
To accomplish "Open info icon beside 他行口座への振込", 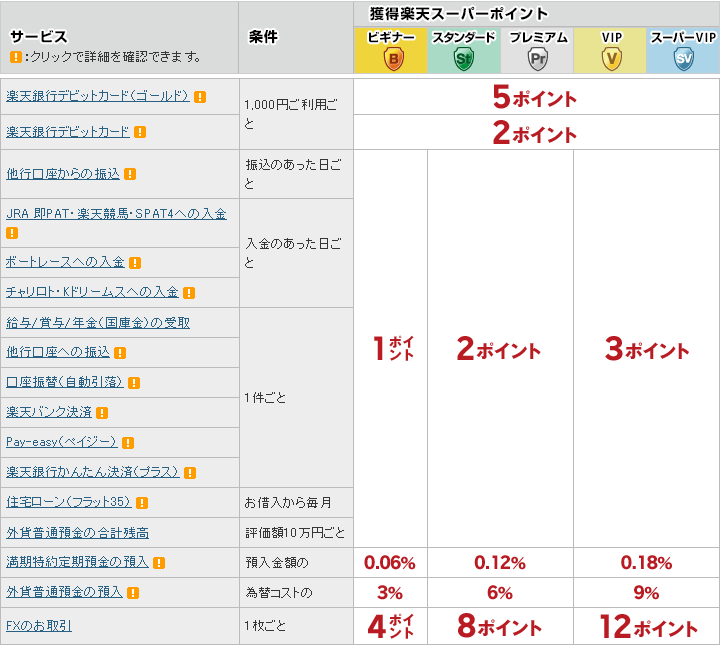I will (120, 353).
